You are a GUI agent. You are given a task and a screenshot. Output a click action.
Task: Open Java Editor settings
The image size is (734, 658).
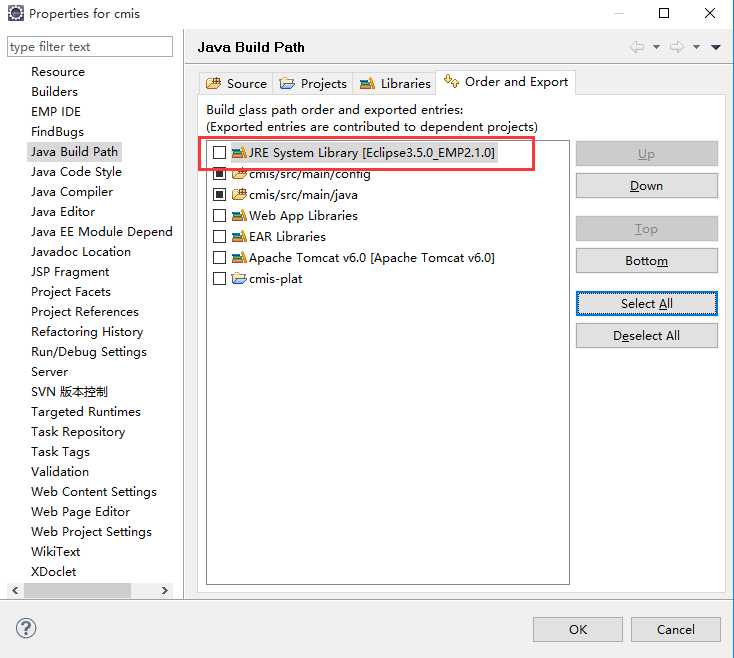[63, 212]
